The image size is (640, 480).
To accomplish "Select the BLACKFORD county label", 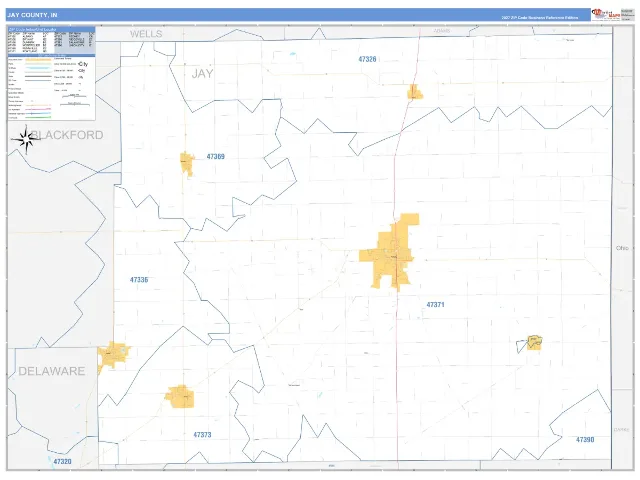I will click(x=68, y=135).
